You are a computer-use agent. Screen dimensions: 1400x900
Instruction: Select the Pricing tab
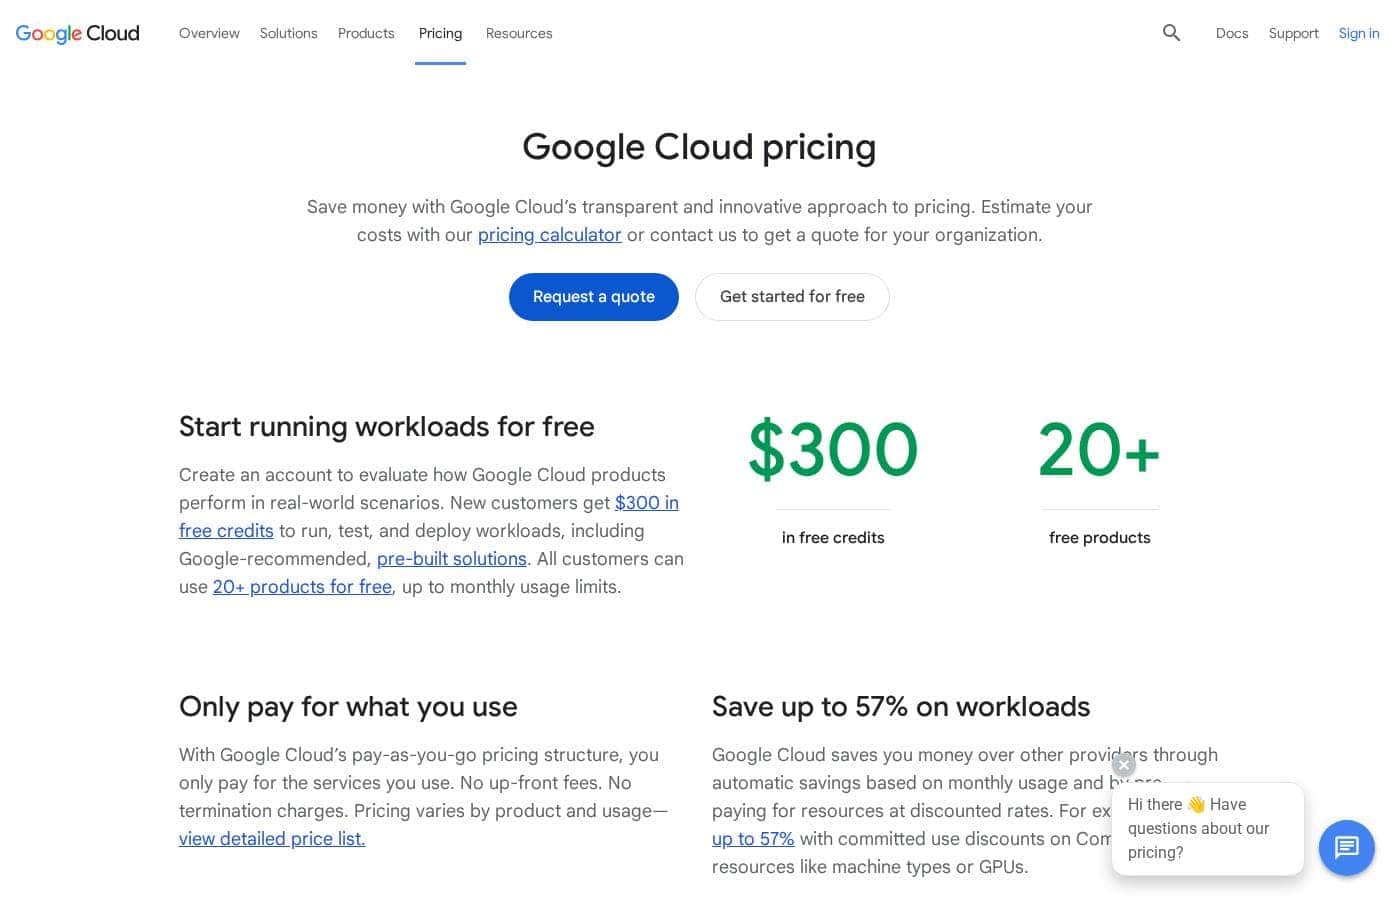tap(440, 33)
